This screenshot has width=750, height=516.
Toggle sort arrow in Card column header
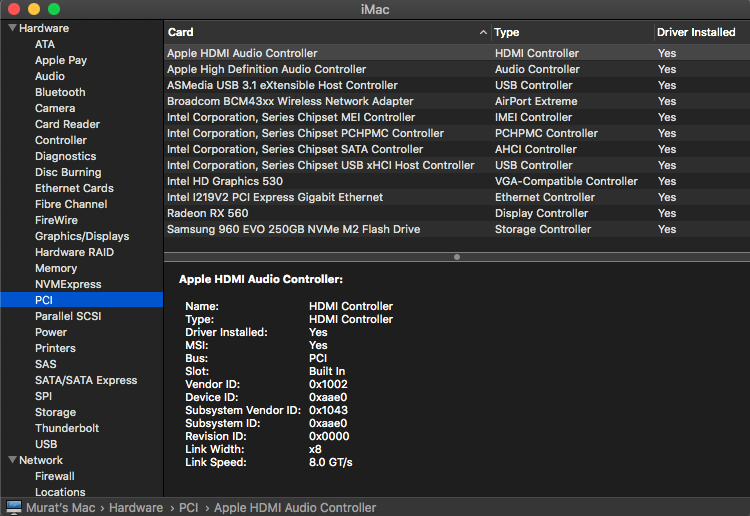tap(483, 32)
